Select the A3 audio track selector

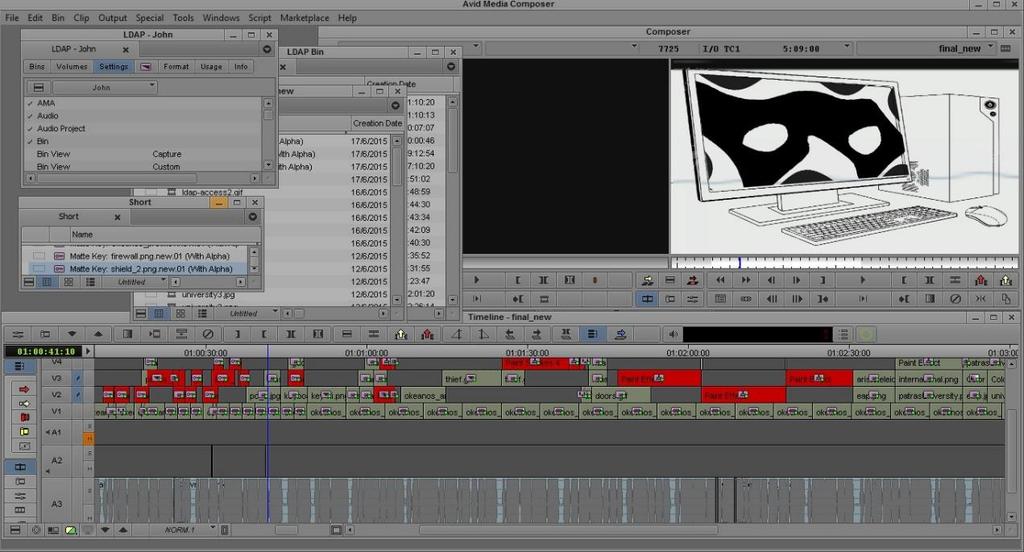(x=57, y=504)
